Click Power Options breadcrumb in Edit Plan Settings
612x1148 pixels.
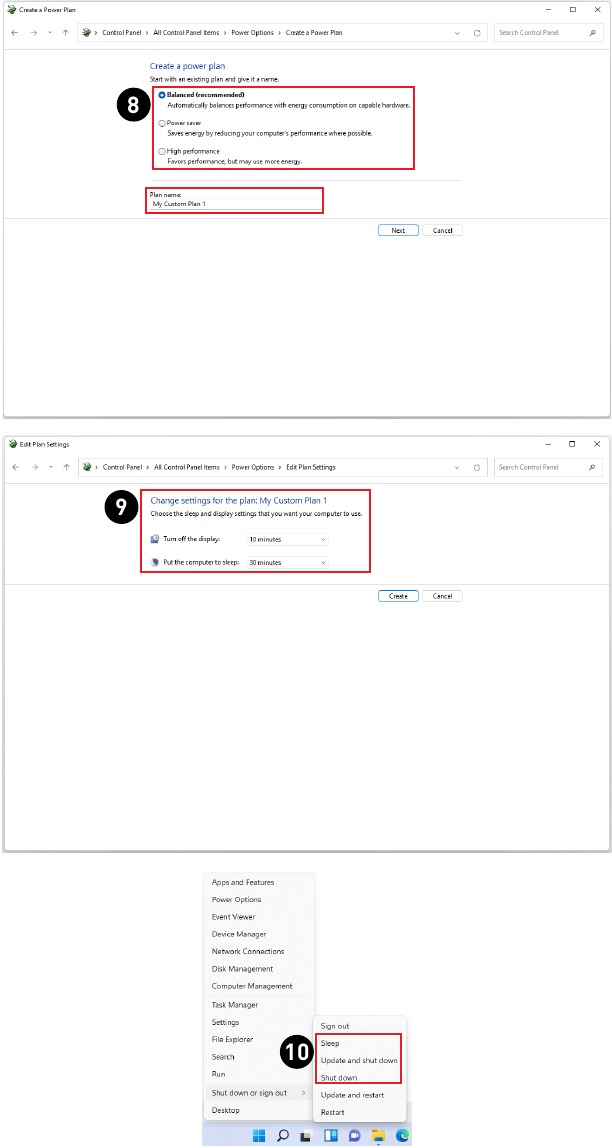click(x=253, y=467)
